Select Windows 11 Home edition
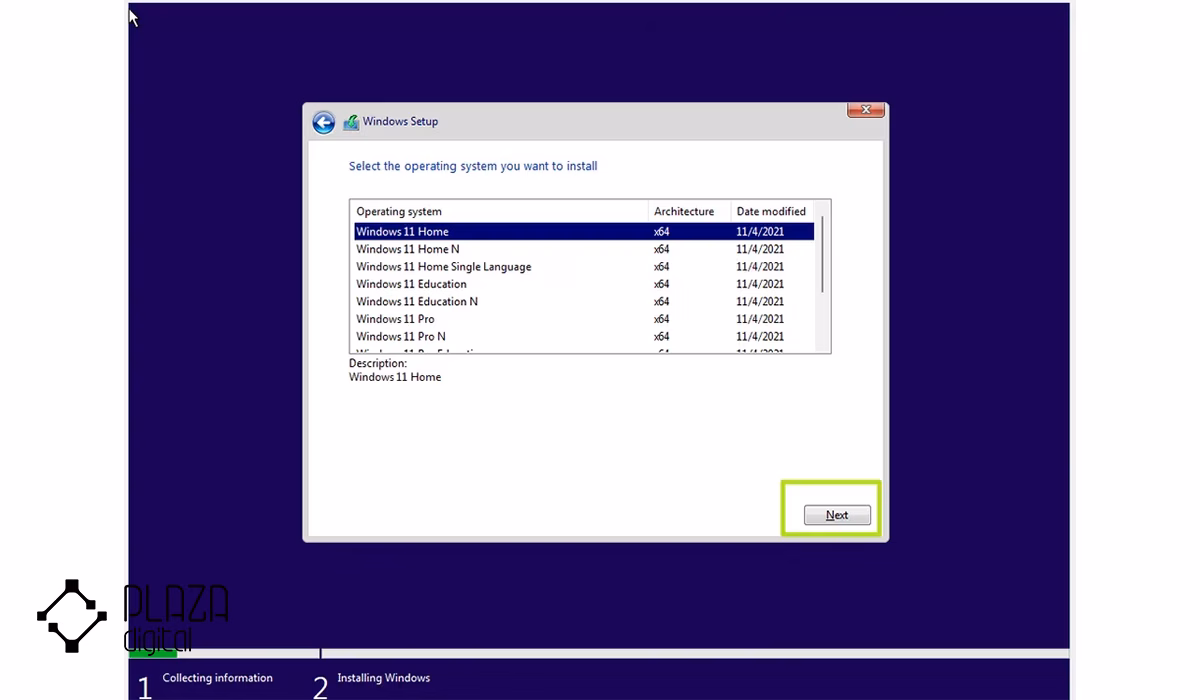1200x700 pixels. (x=584, y=232)
